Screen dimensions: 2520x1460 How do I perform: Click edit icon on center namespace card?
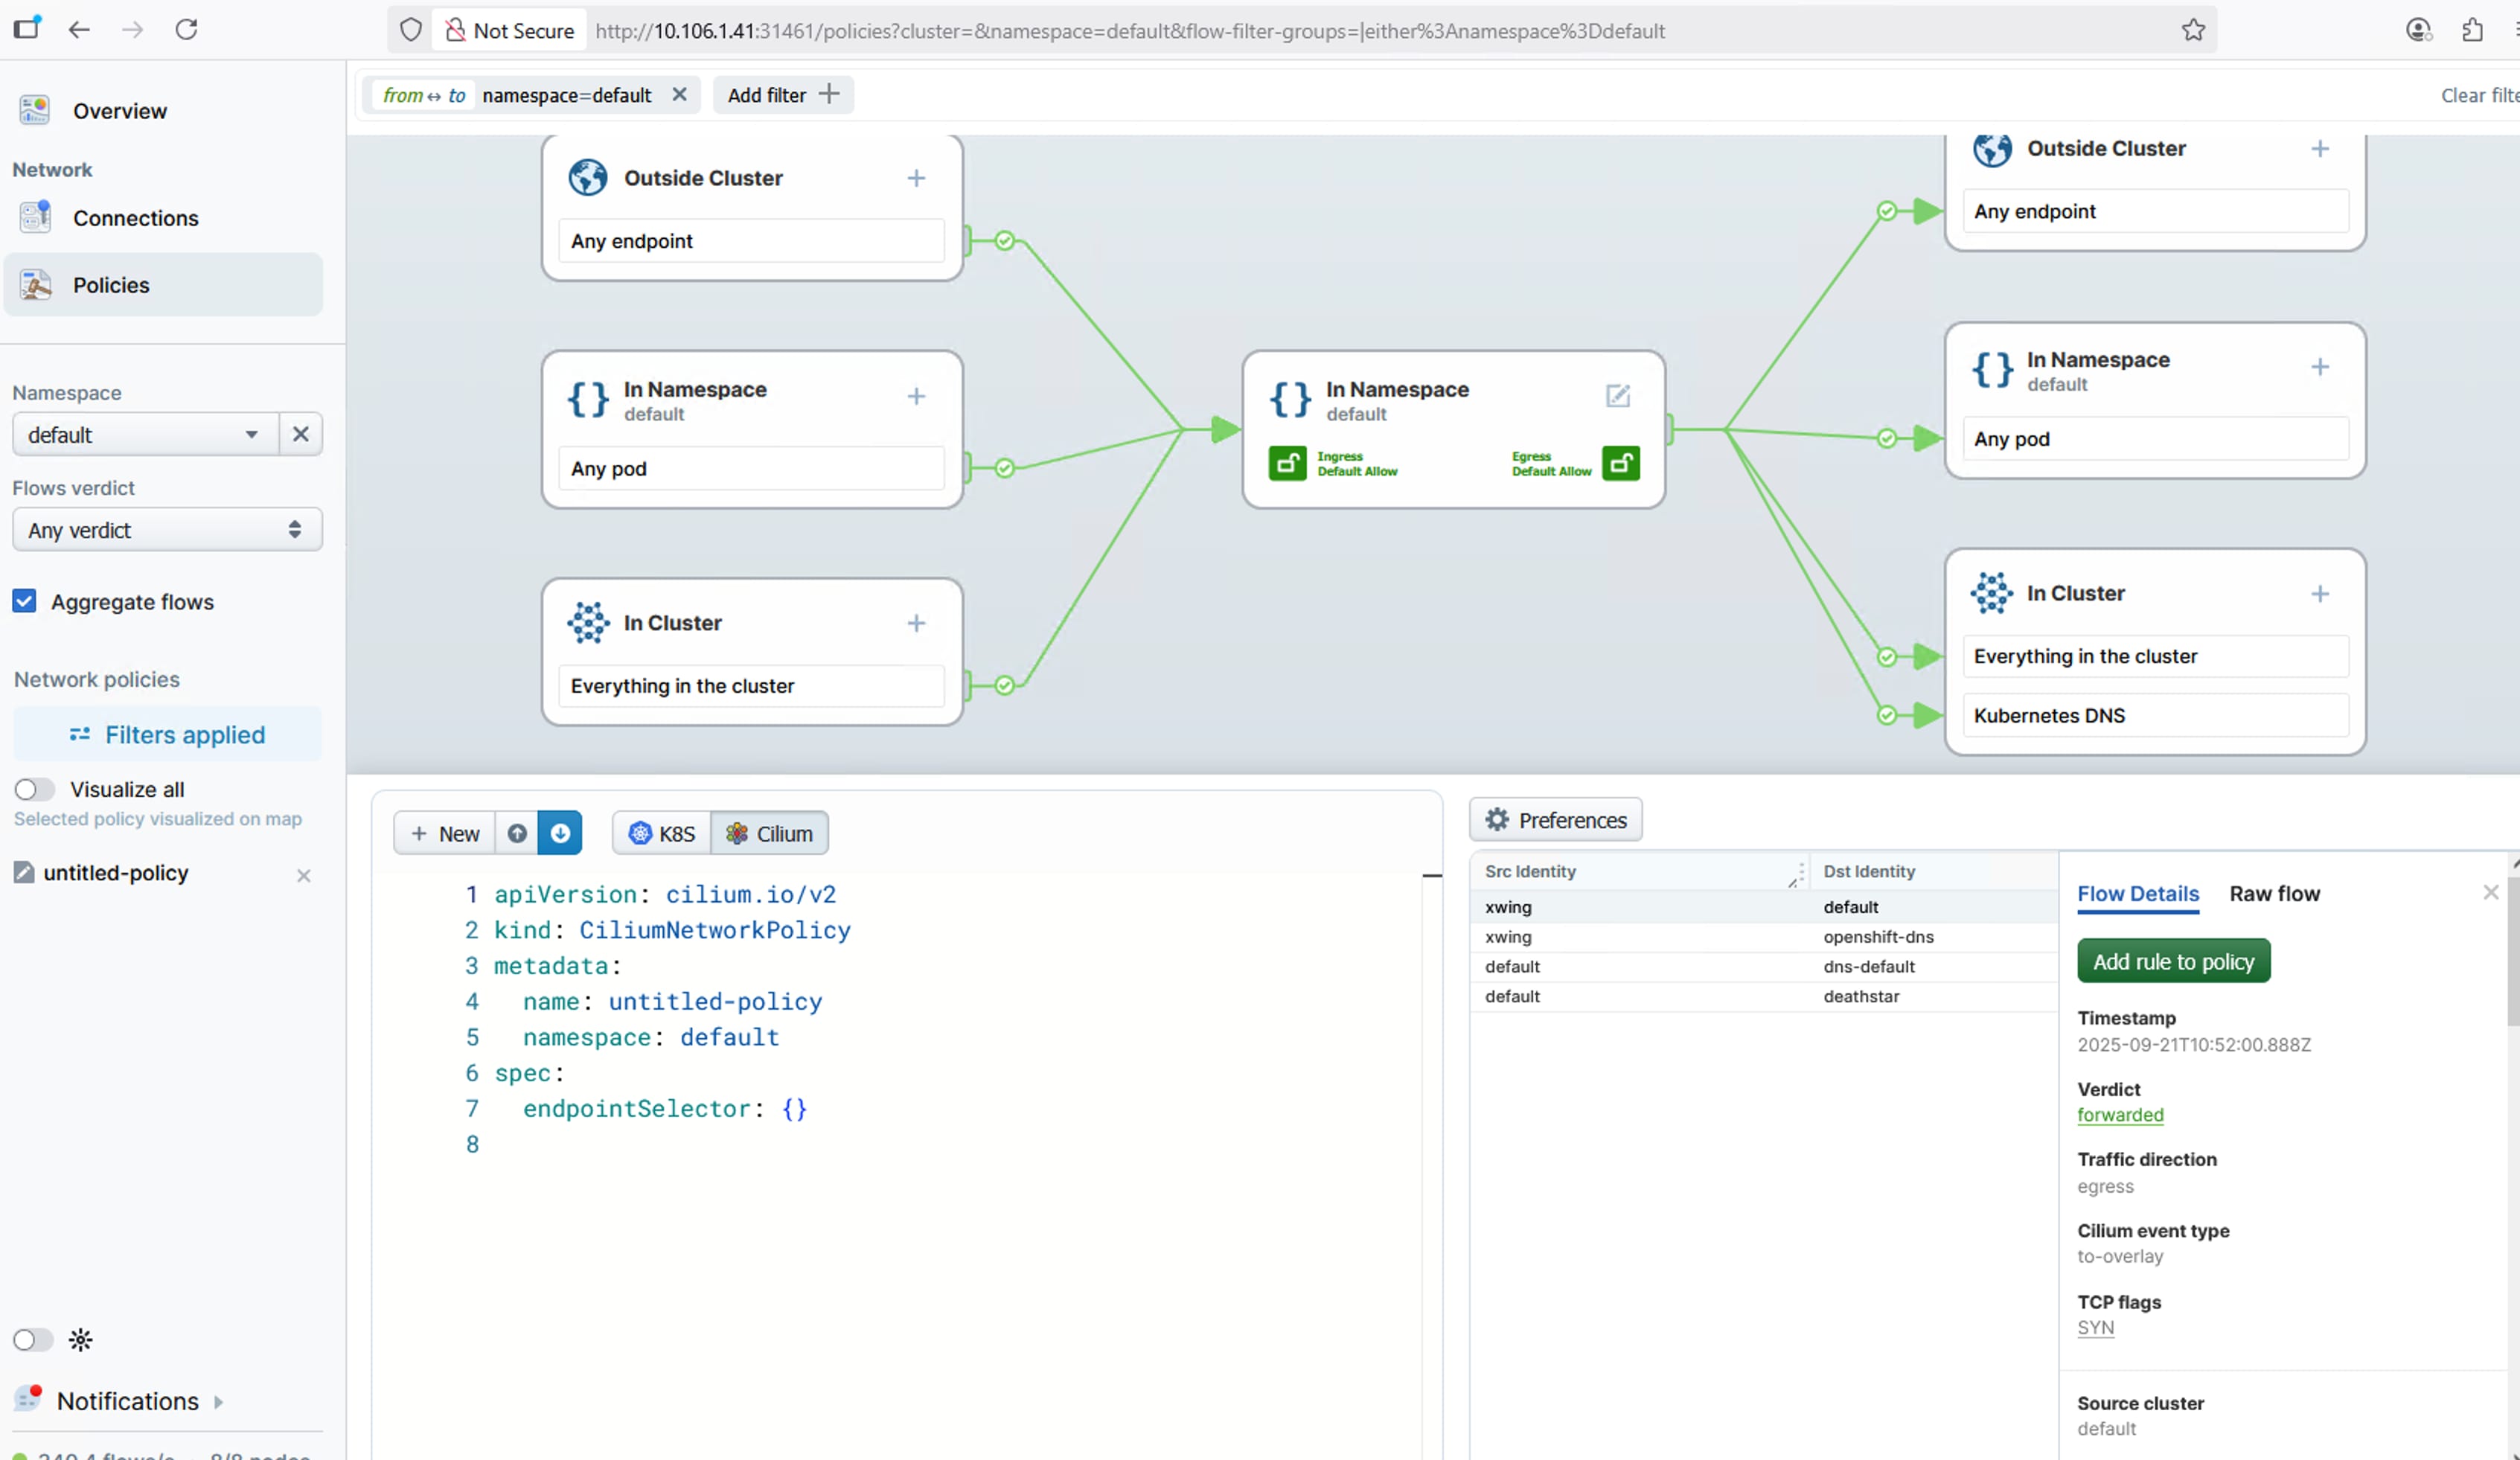coord(1617,396)
